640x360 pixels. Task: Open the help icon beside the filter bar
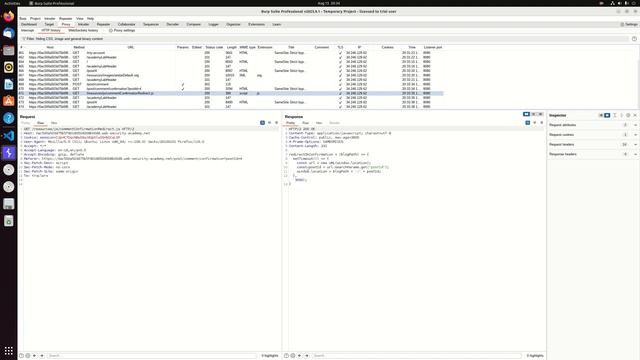pos(634,39)
